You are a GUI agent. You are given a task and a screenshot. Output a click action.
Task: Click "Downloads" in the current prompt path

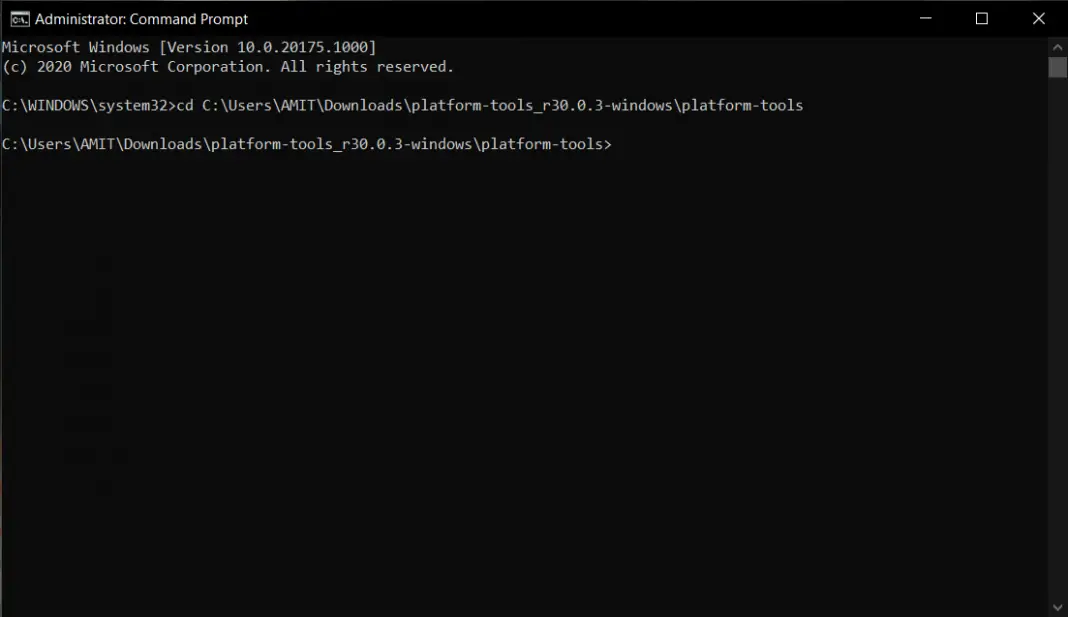(x=166, y=144)
